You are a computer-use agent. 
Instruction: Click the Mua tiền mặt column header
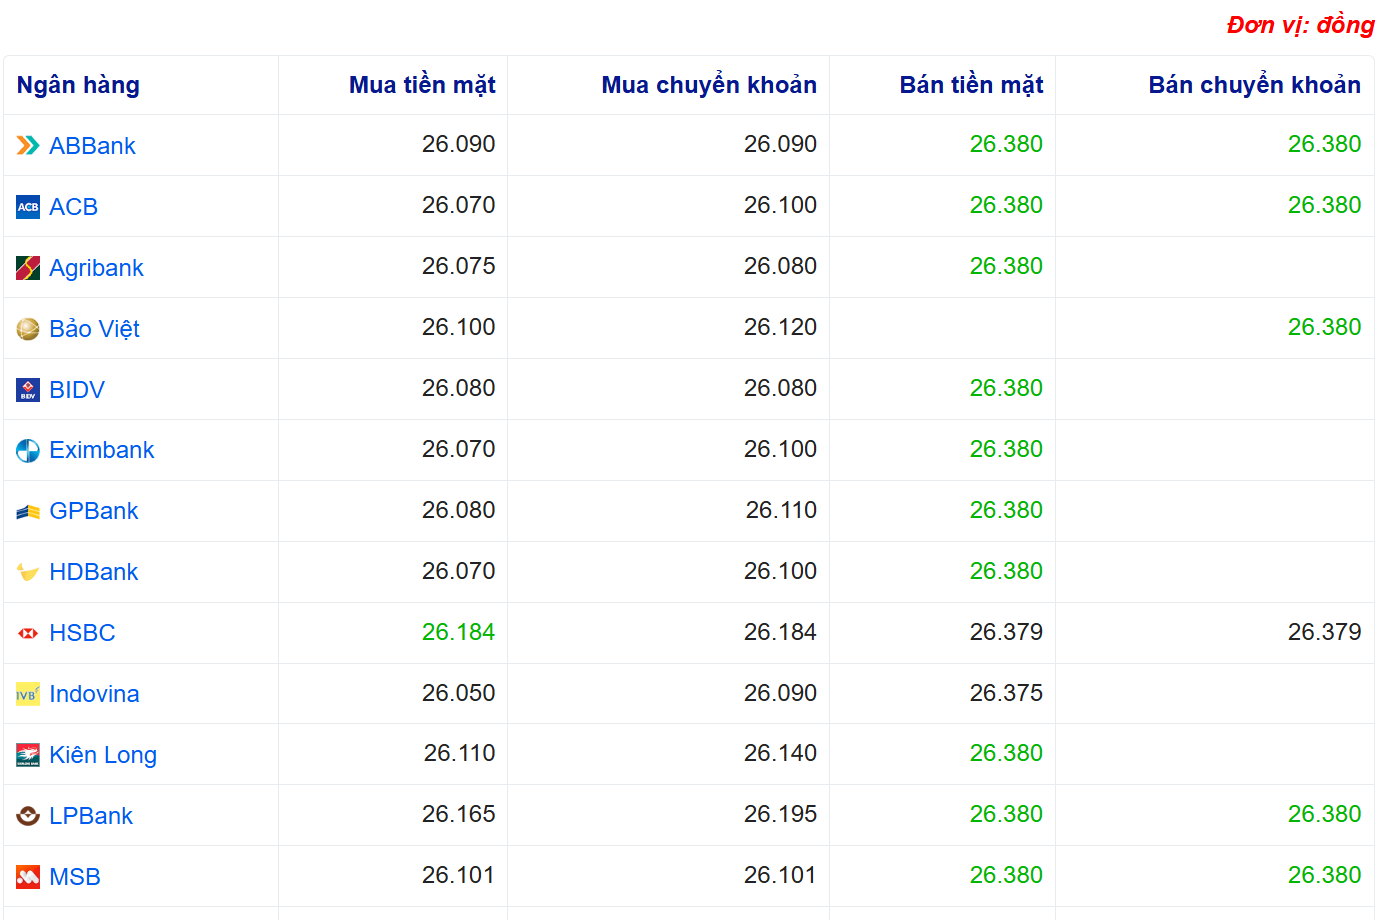click(x=422, y=85)
